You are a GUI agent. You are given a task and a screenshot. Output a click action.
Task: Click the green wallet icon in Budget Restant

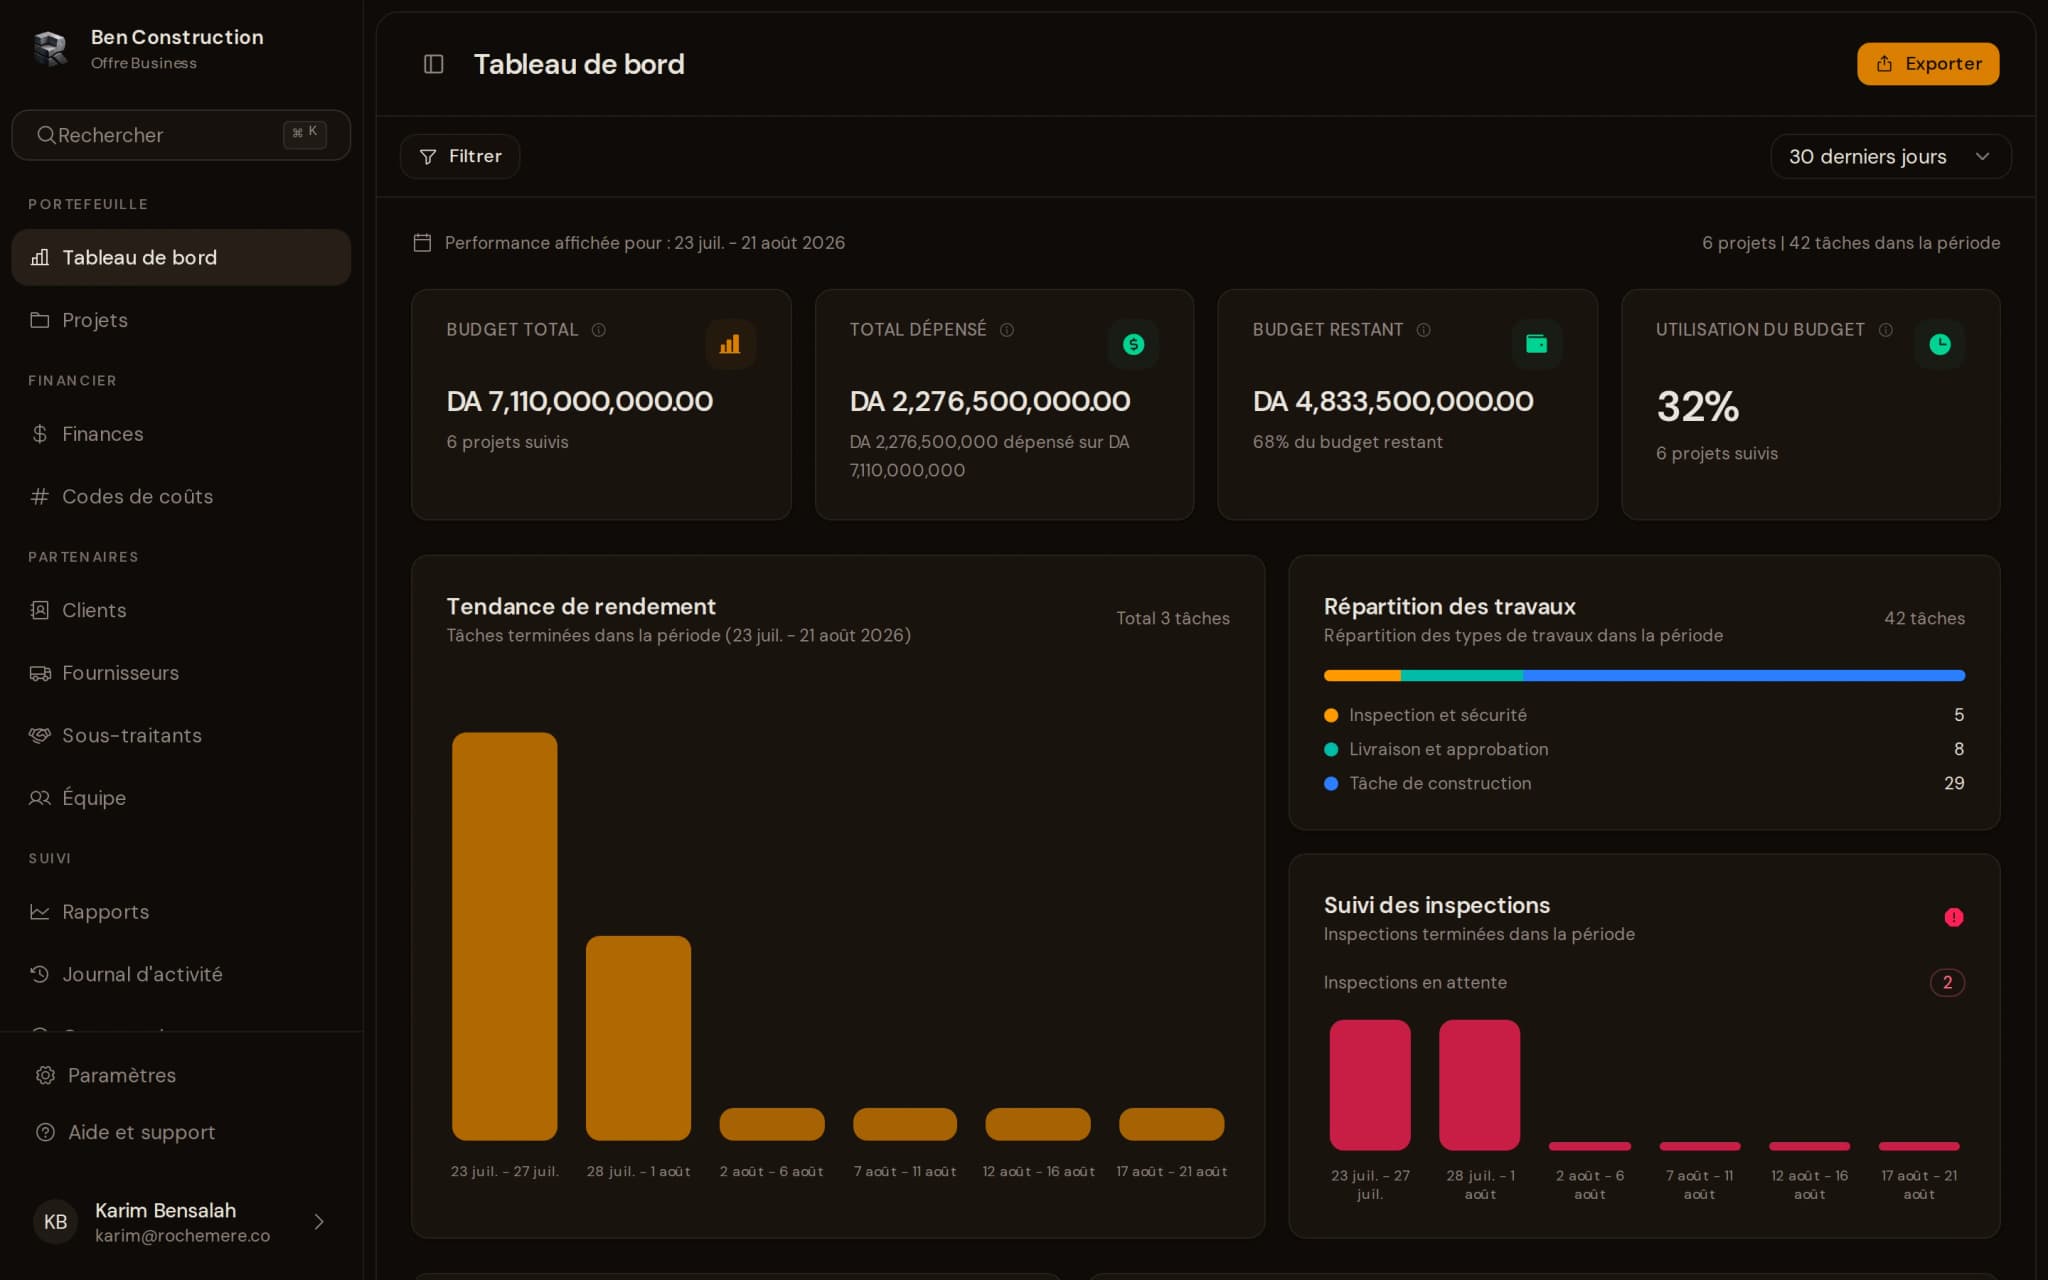tap(1536, 344)
